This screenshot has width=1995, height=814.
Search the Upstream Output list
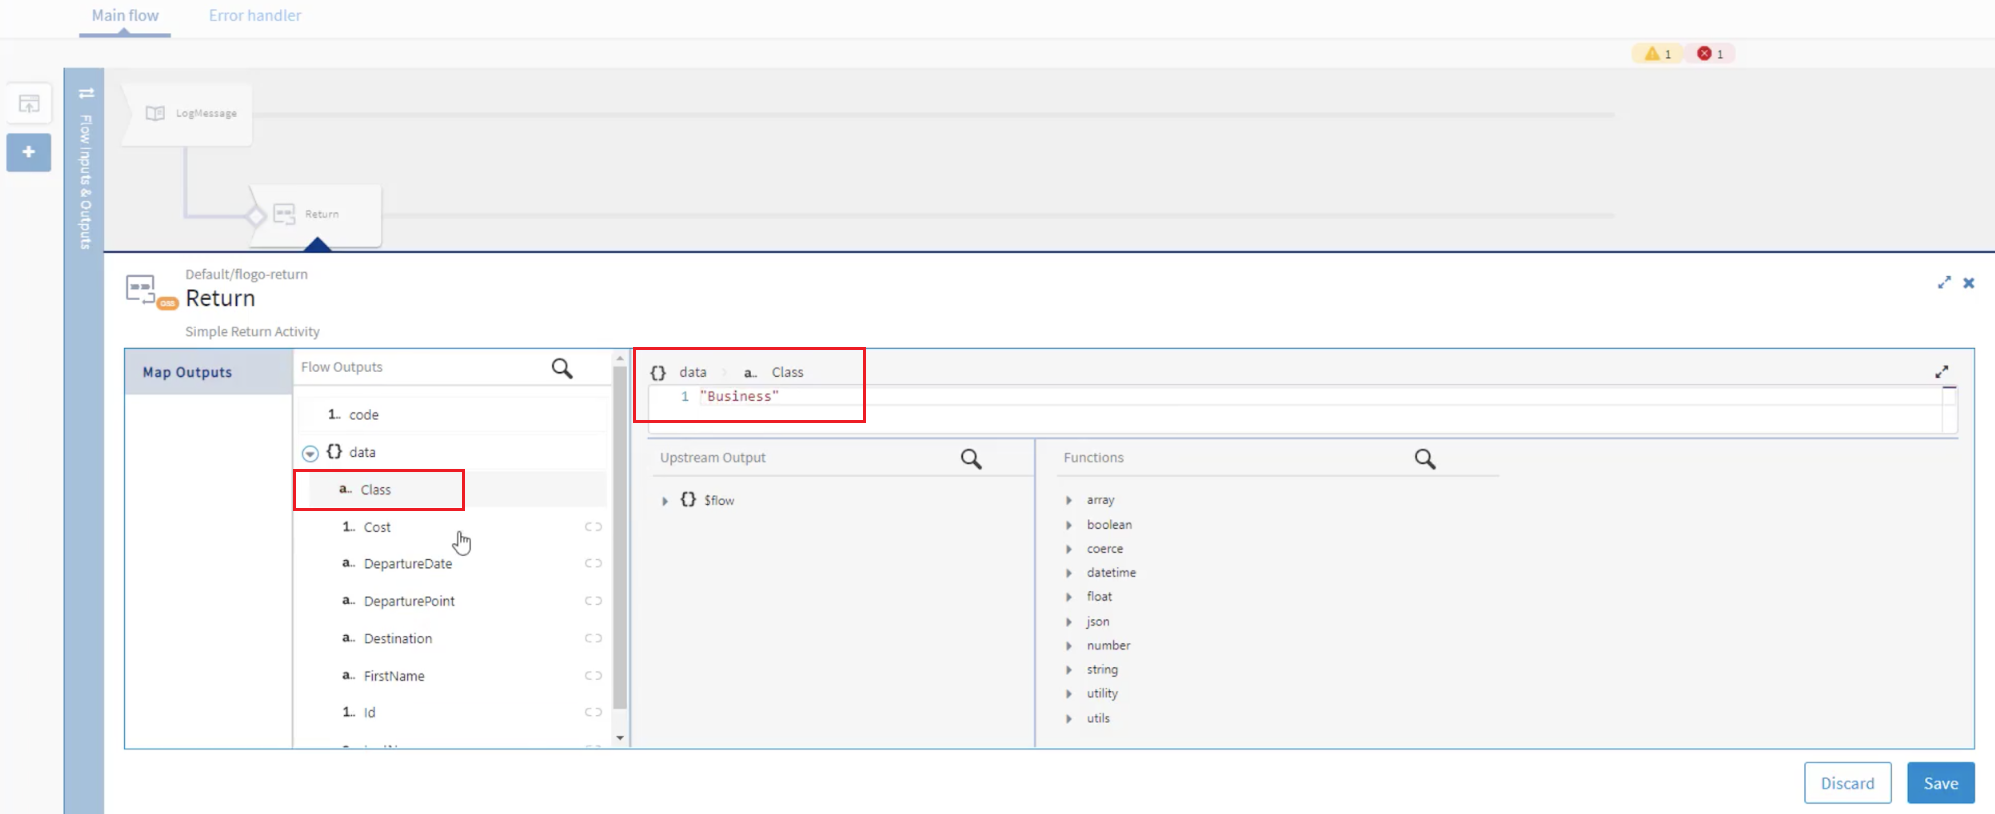point(971,459)
